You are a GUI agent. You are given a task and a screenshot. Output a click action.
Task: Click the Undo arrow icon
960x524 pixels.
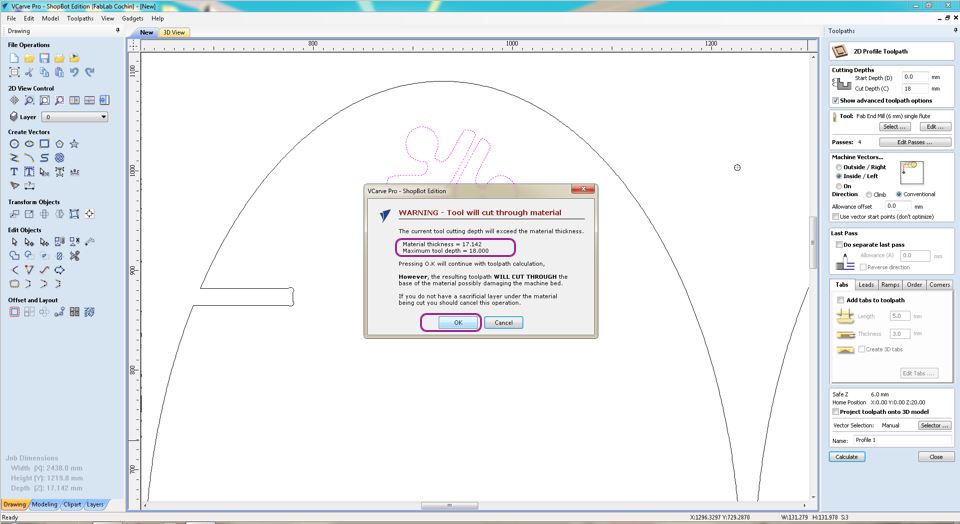click(x=74, y=72)
